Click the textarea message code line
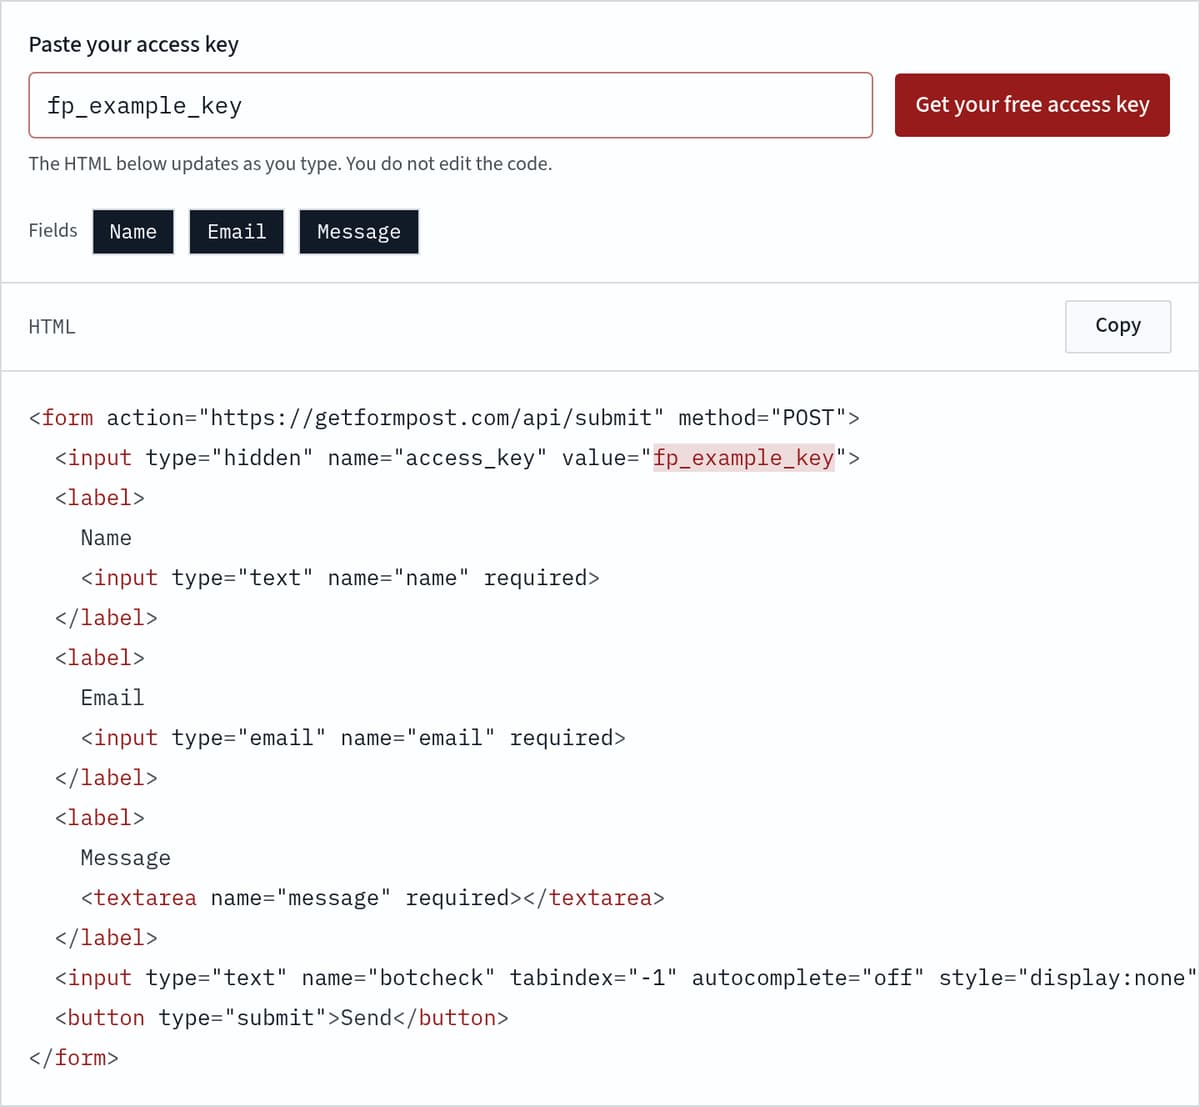 pos(373,898)
